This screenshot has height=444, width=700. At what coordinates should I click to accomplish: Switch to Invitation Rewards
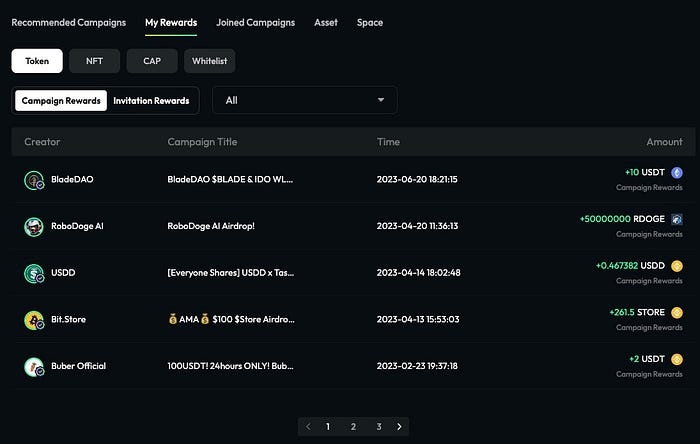coord(153,101)
